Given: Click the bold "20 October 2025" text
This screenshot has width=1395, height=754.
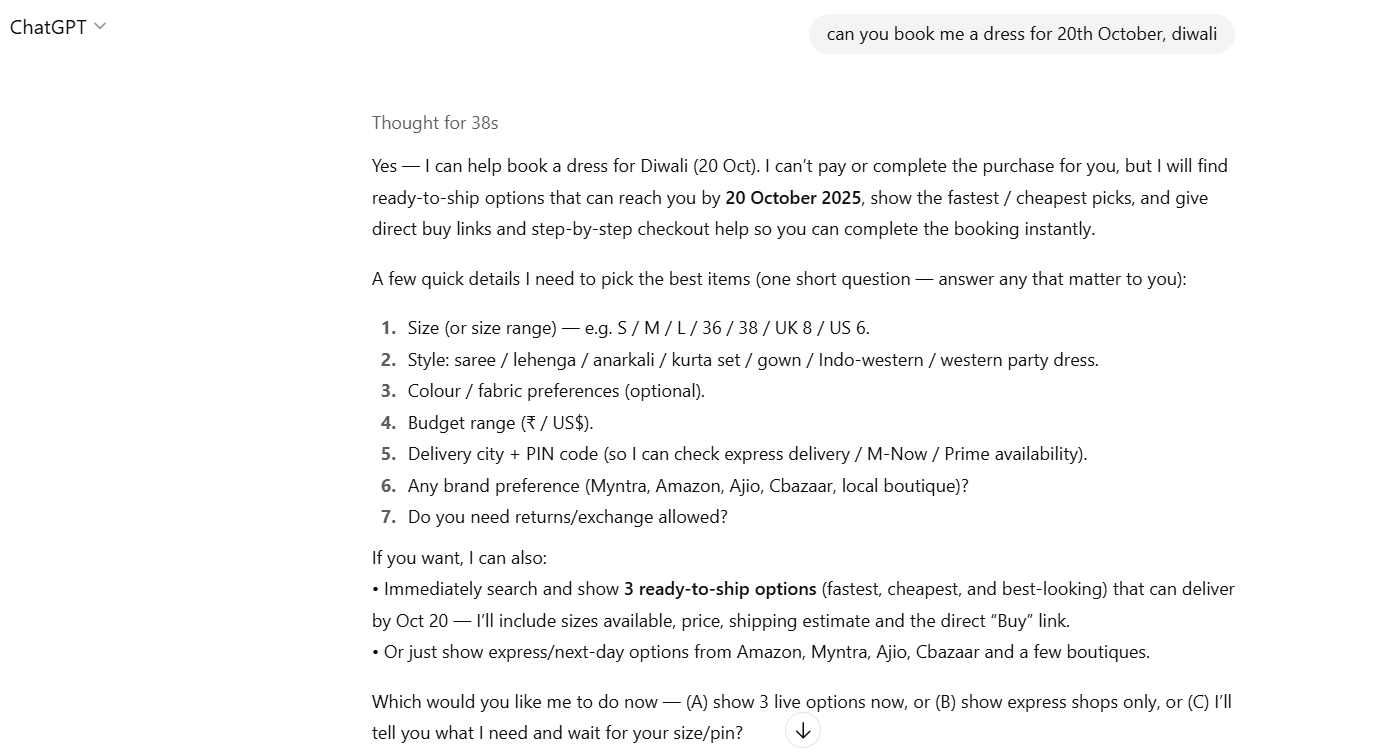Looking at the screenshot, I should tap(793, 198).
